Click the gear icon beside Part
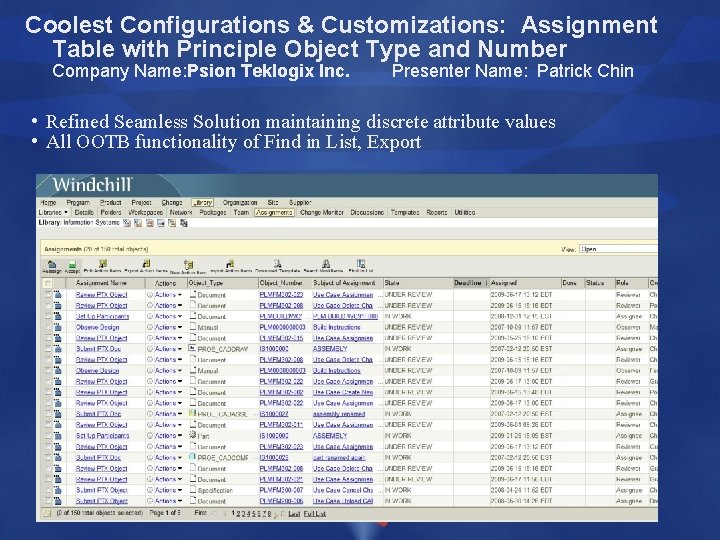 pyautogui.click(x=193, y=435)
